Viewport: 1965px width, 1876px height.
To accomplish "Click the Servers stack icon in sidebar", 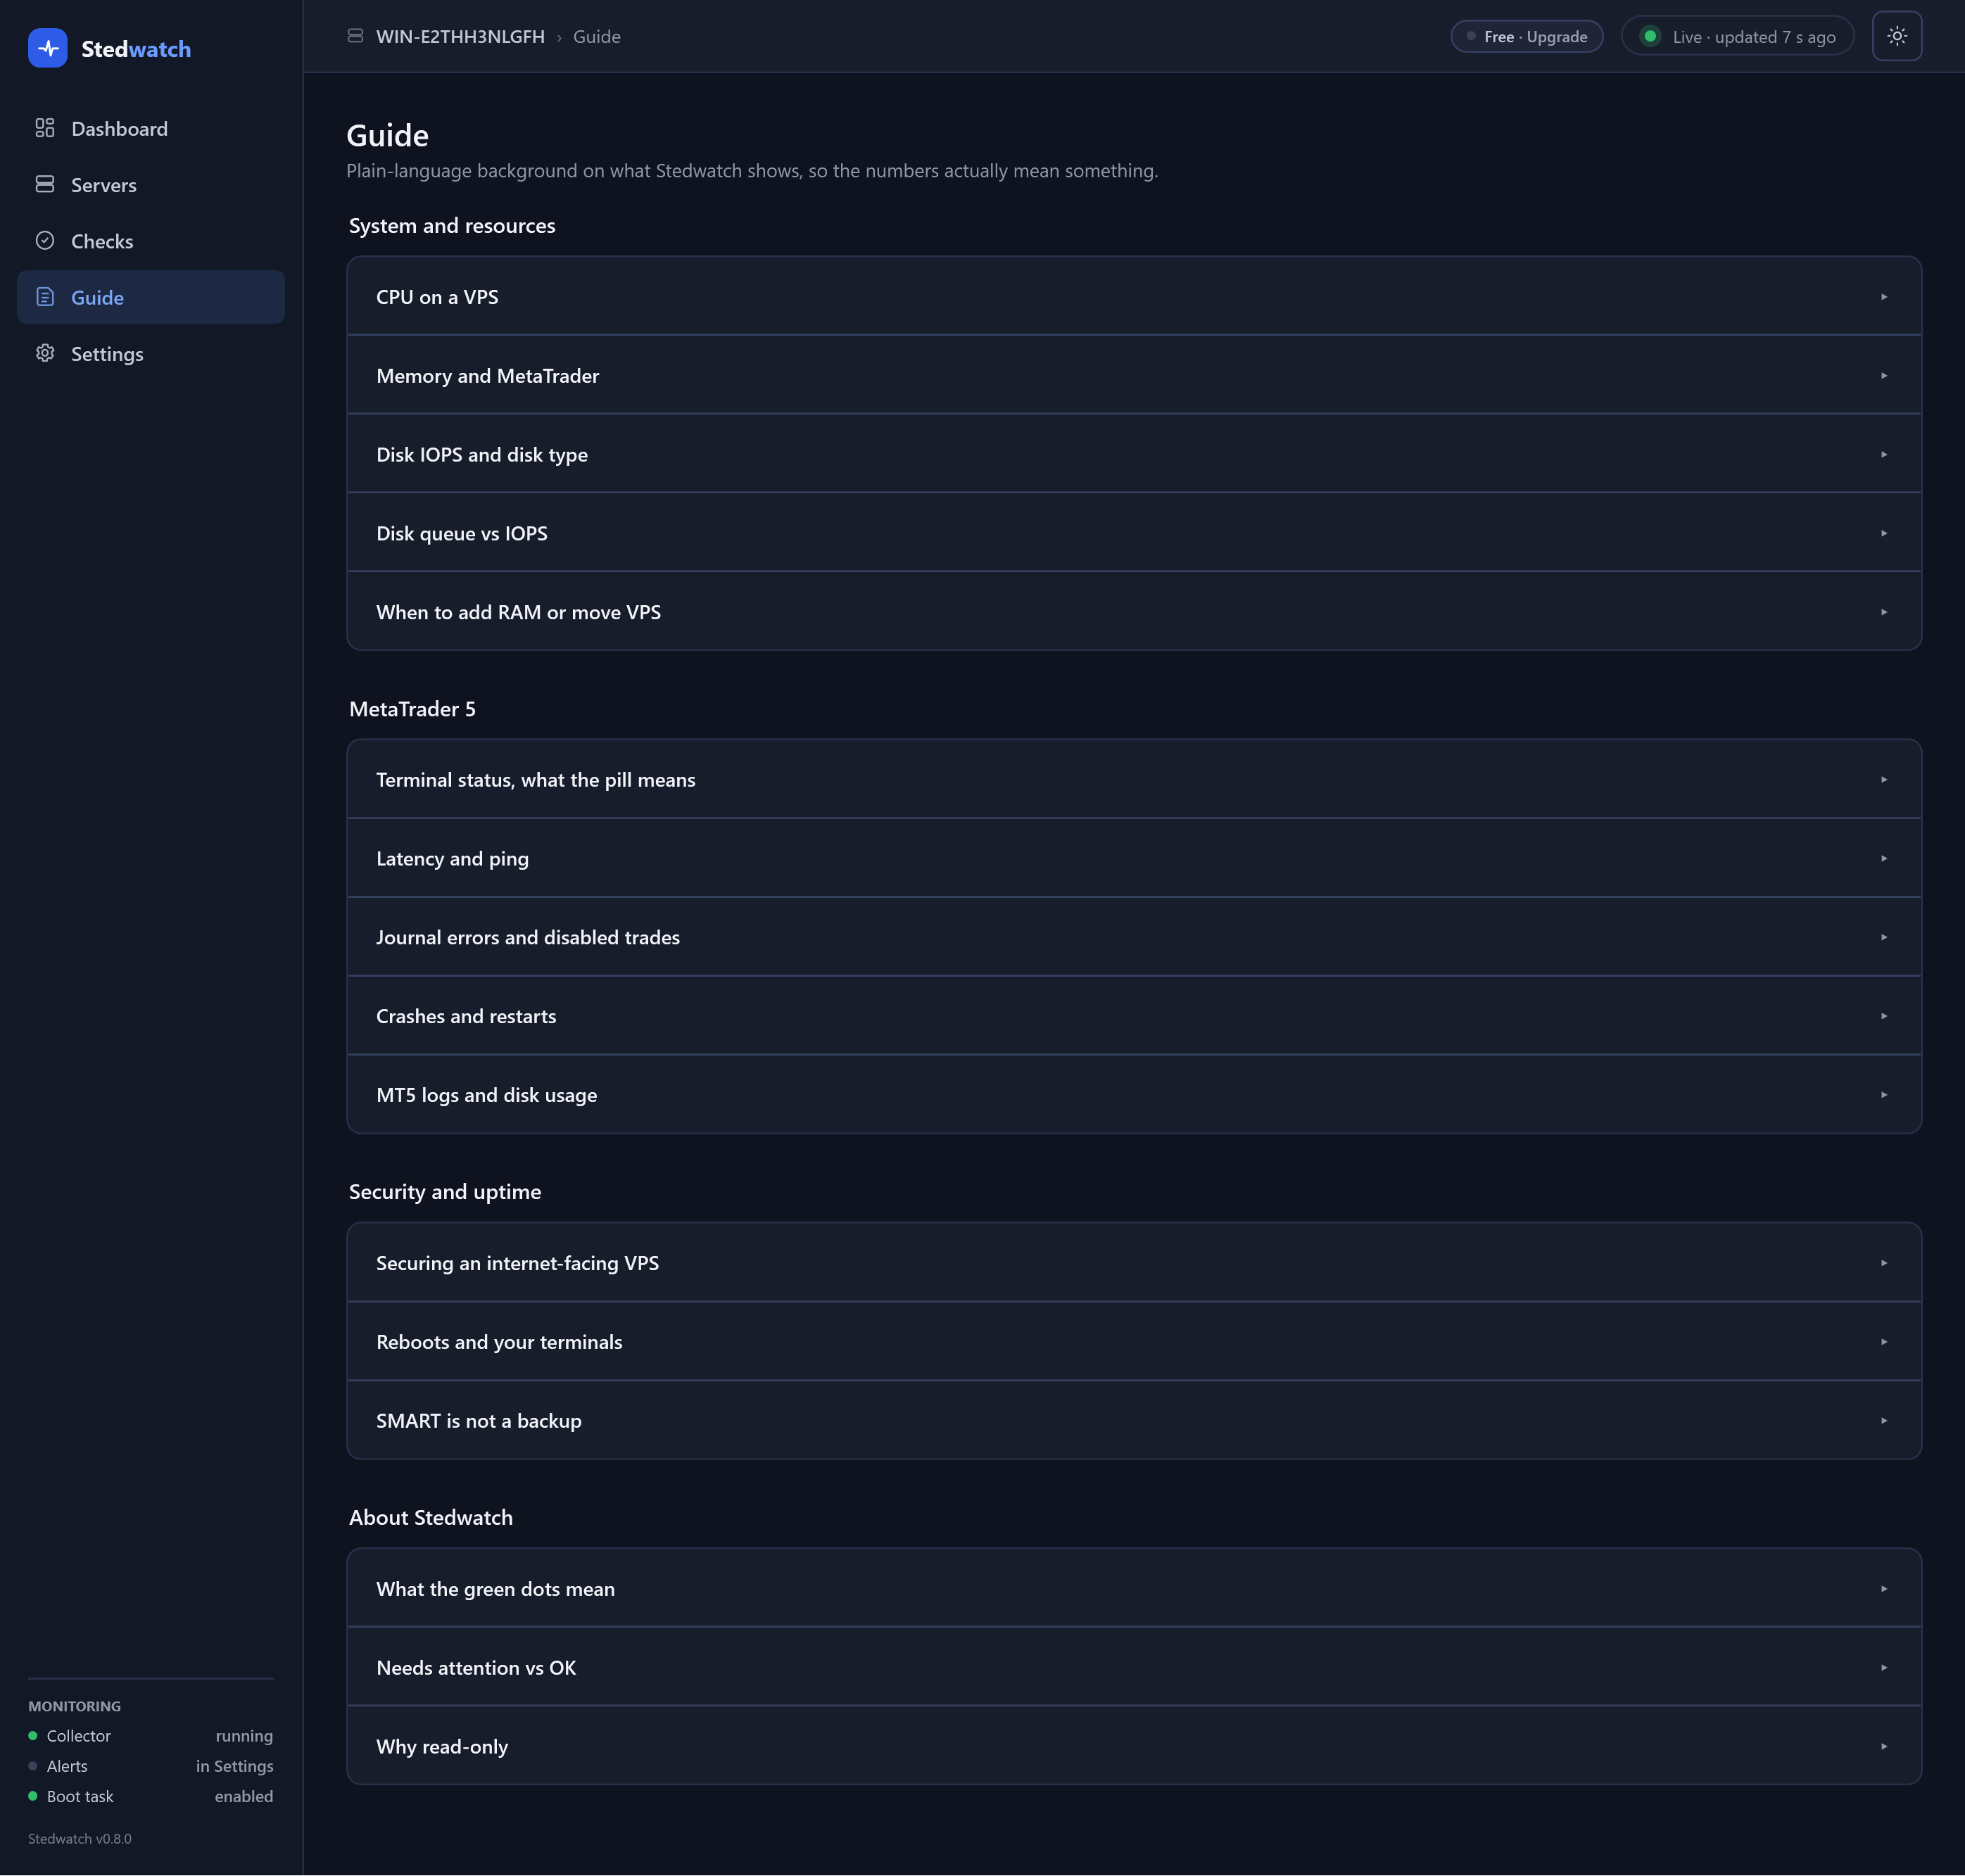I will click(x=45, y=184).
